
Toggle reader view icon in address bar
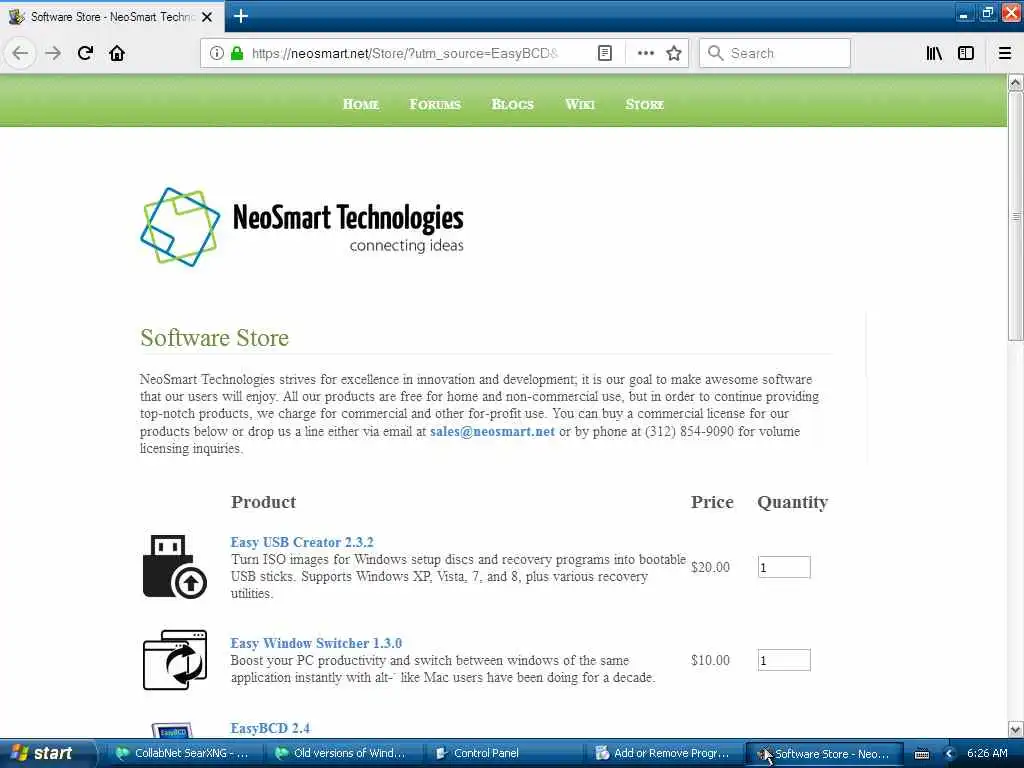pos(605,54)
